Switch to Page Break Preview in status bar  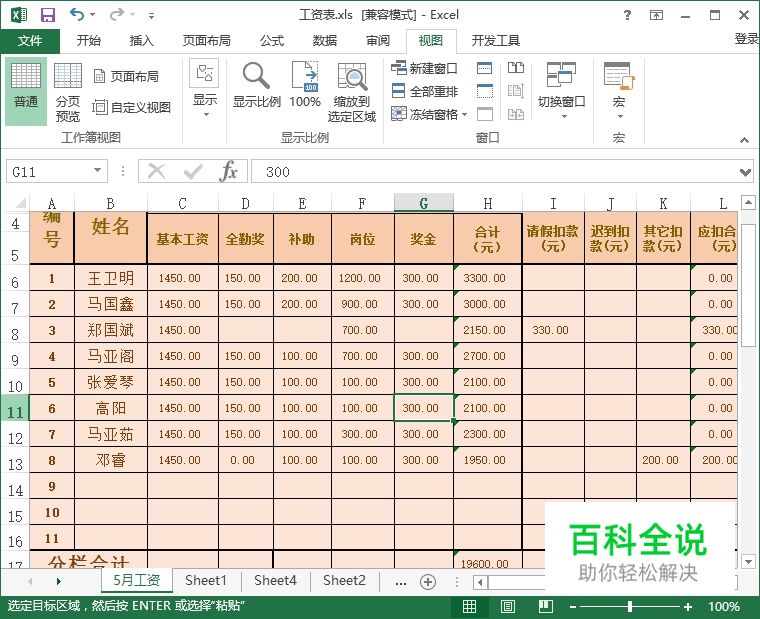(x=546, y=606)
